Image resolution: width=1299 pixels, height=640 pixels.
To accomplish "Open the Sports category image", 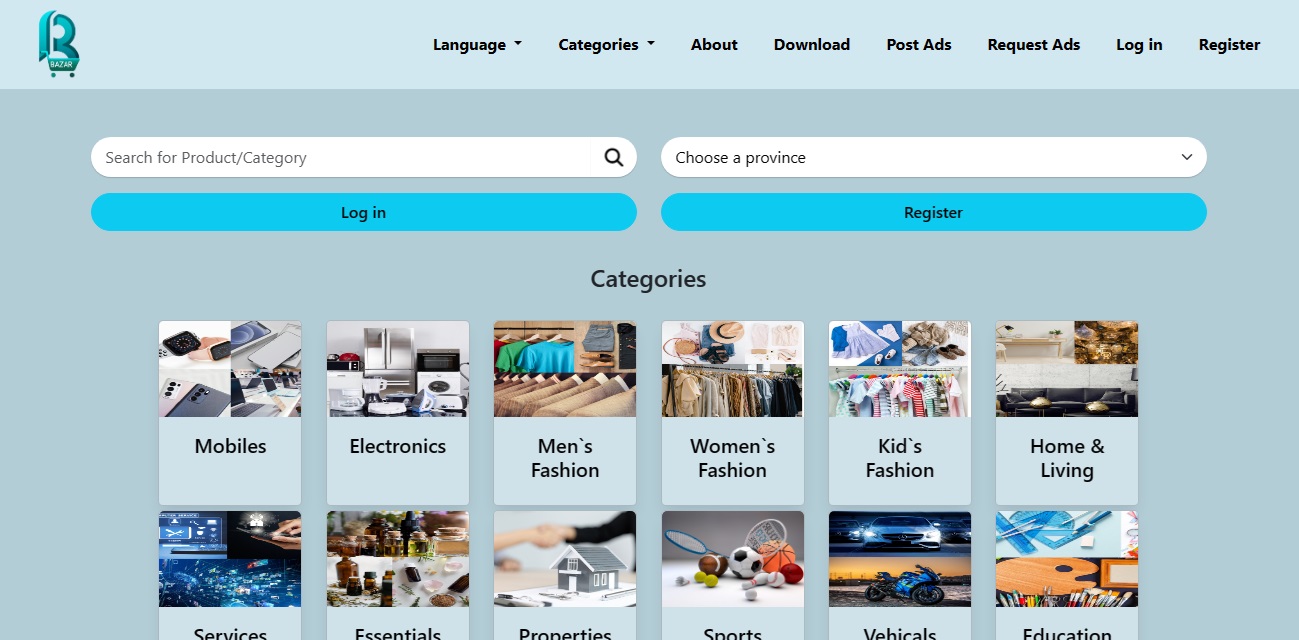I will click(x=733, y=559).
